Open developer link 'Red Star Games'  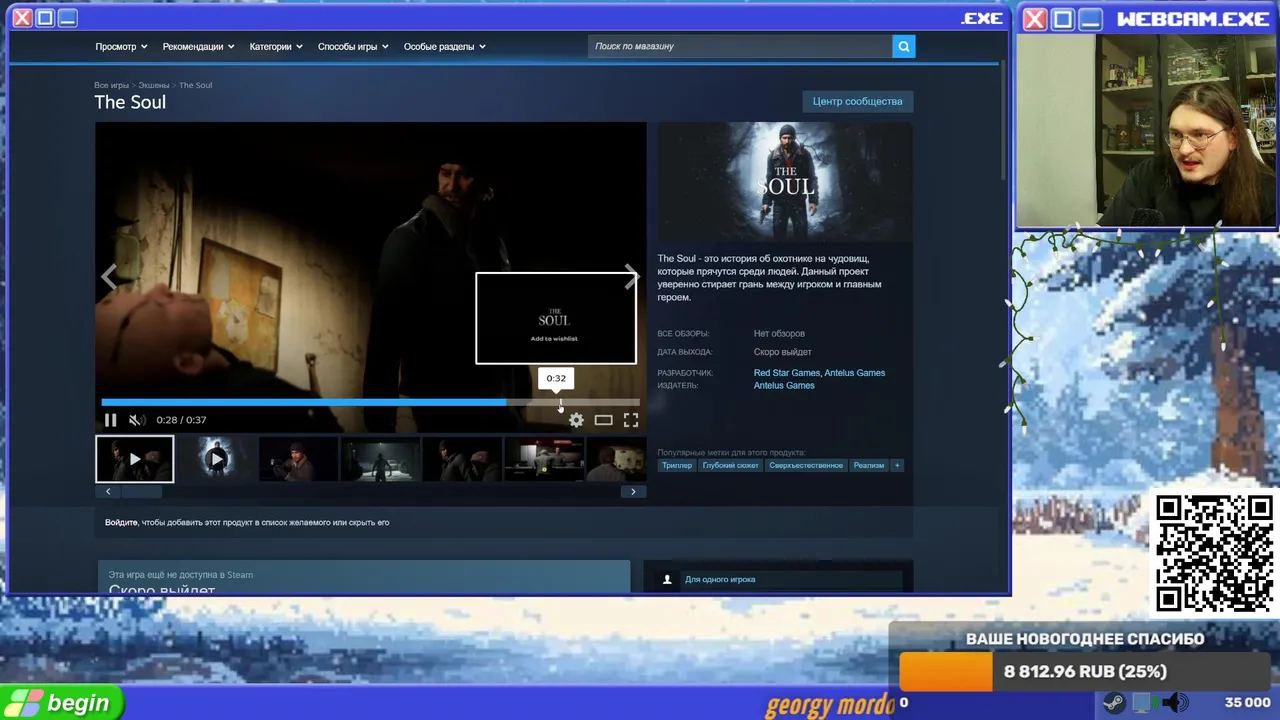[787, 373]
